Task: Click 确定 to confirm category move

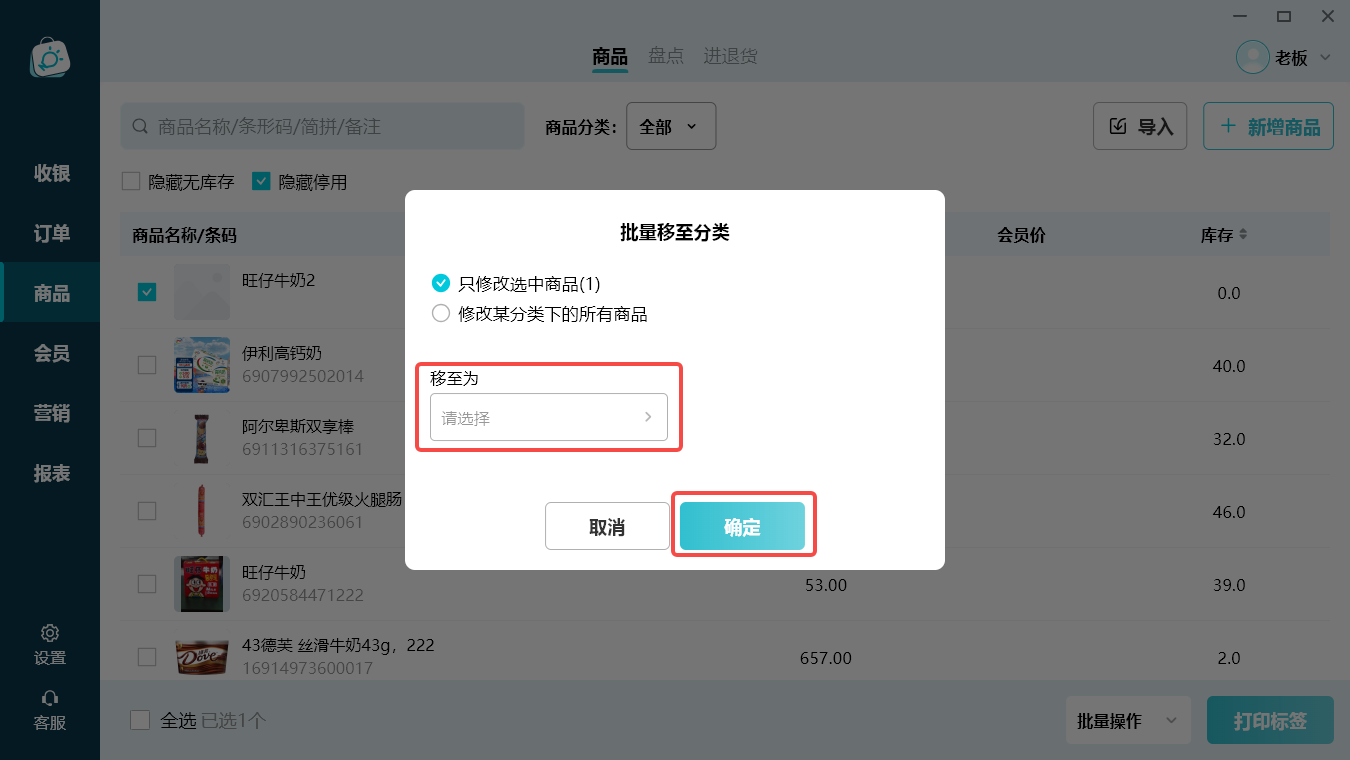Action: tap(742, 526)
